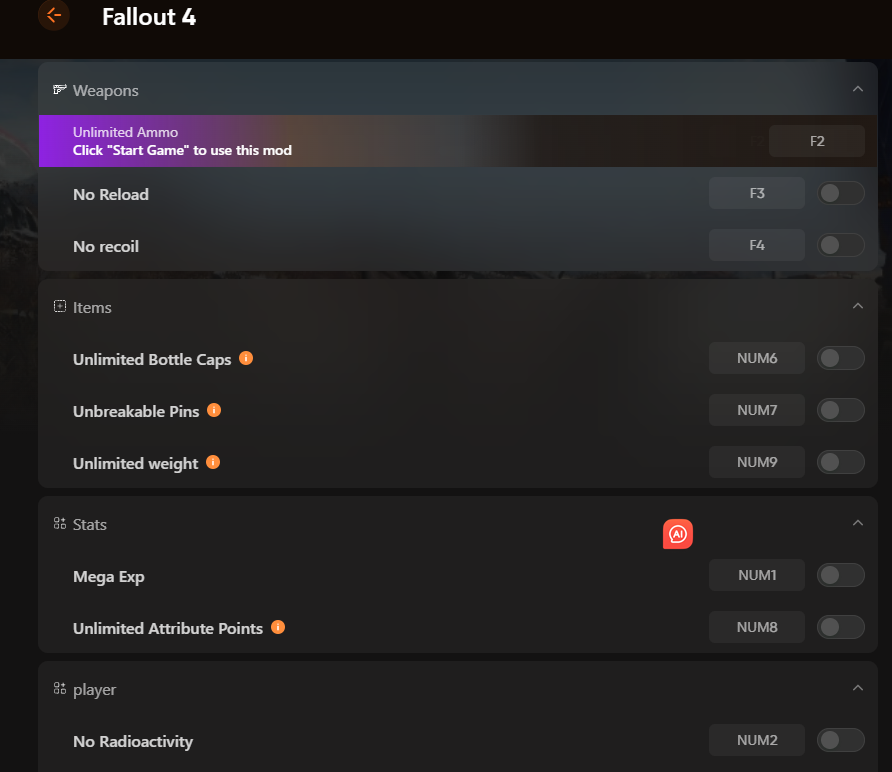Collapse the Weapons section chevron
The height and width of the screenshot is (772, 892).
tap(858, 89)
